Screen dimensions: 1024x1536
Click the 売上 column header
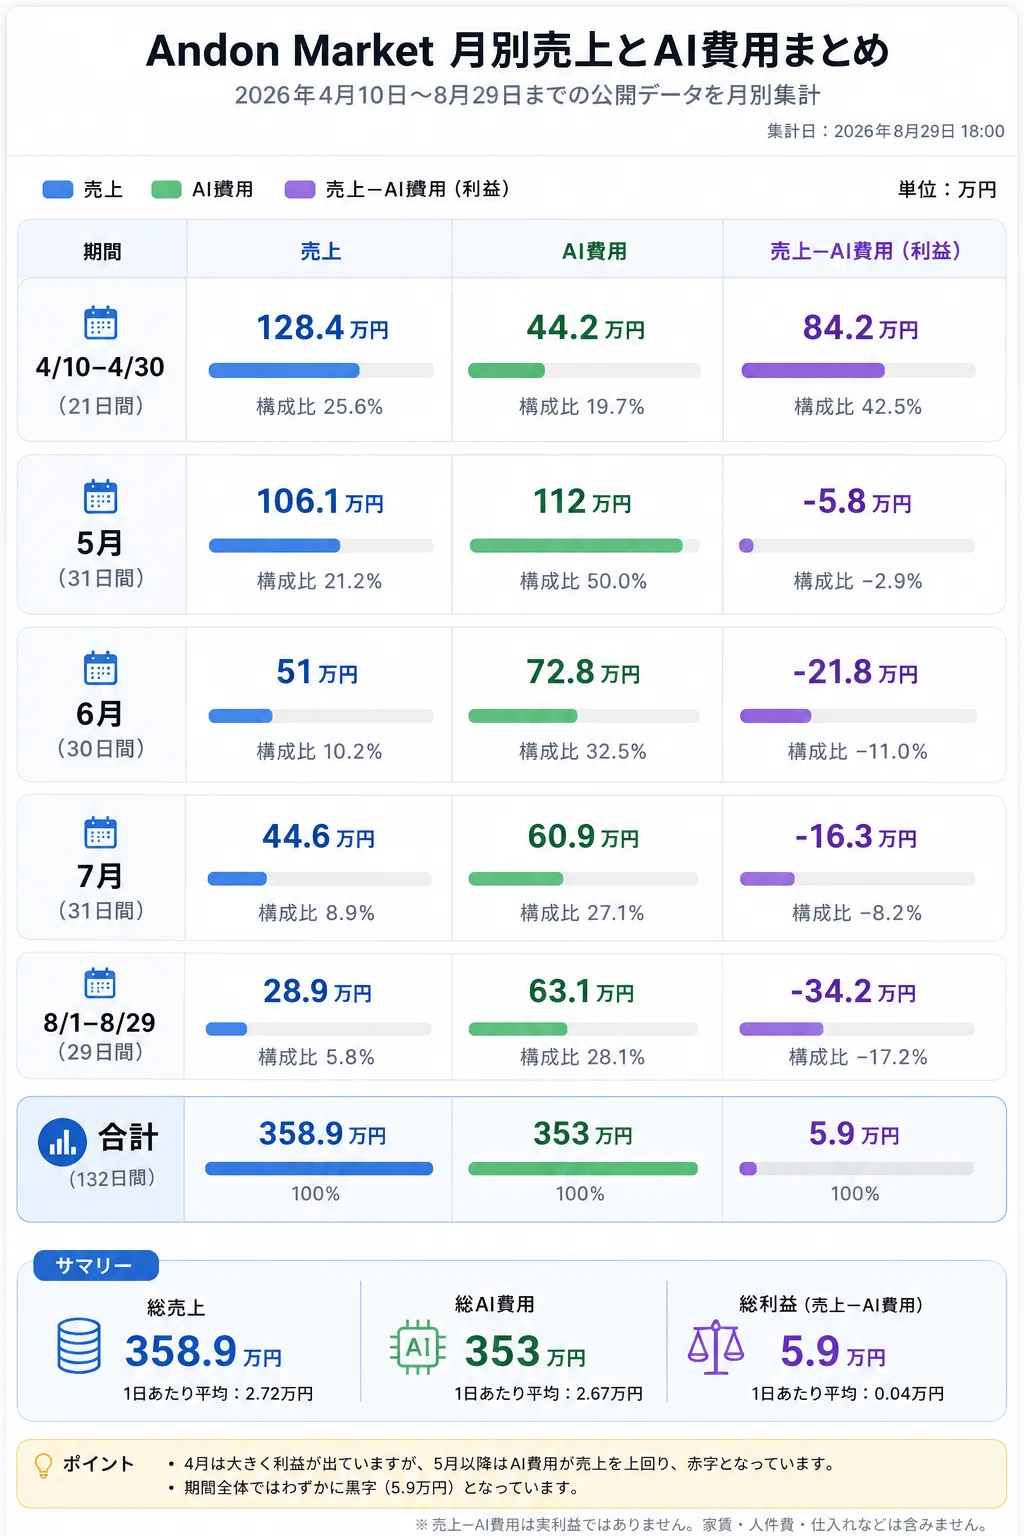[321, 251]
